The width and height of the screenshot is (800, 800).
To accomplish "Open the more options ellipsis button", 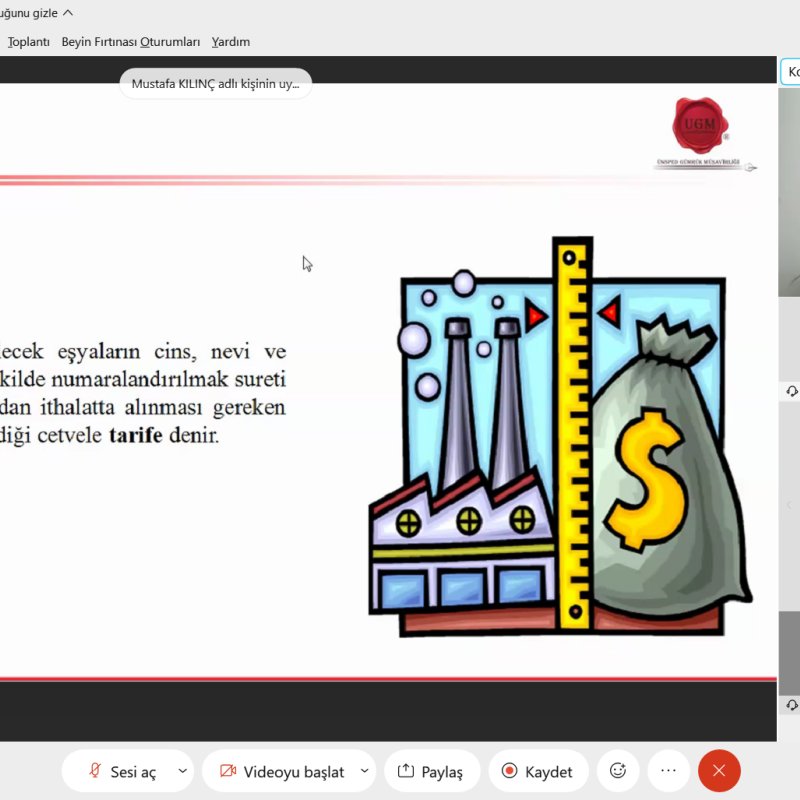I will coord(668,771).
